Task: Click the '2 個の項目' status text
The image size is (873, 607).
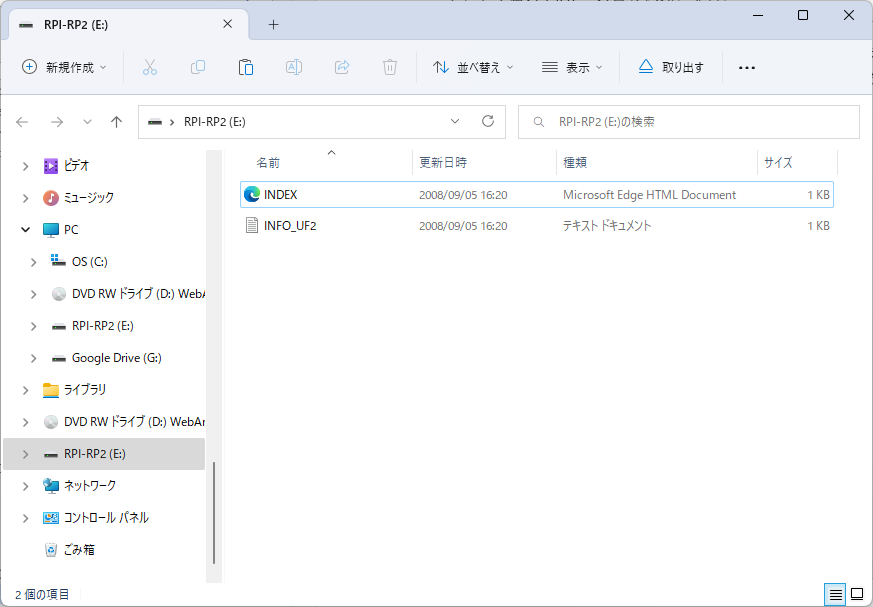Action: point(42,594)
